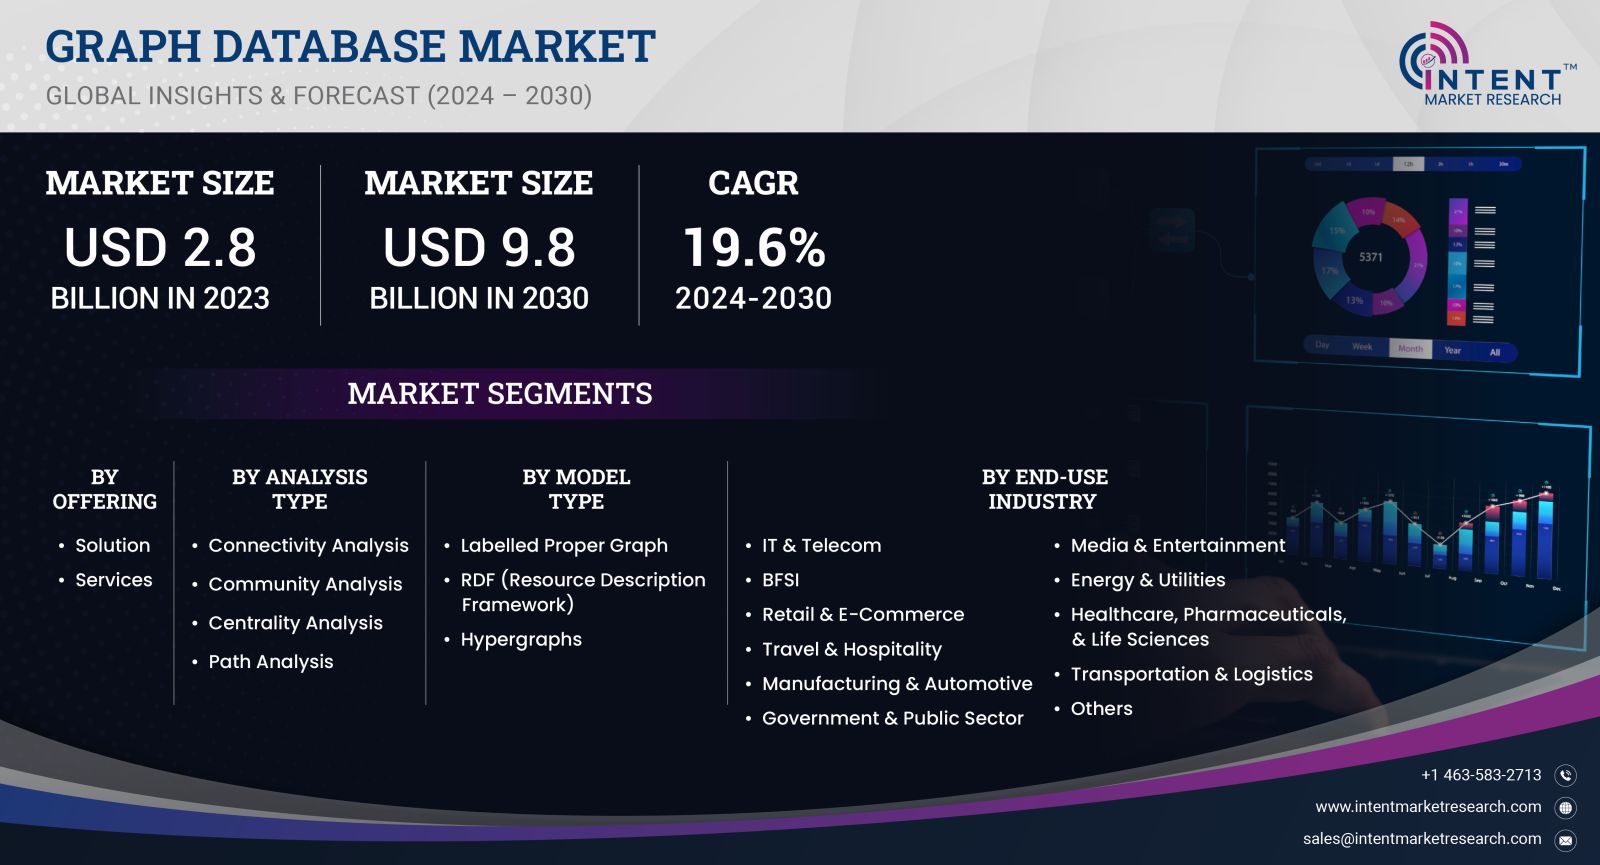This screenshot has height=865, width=1600.
Task: Click the GRAPH DATABASE MARKET title
Action: [x=350, y=46]
